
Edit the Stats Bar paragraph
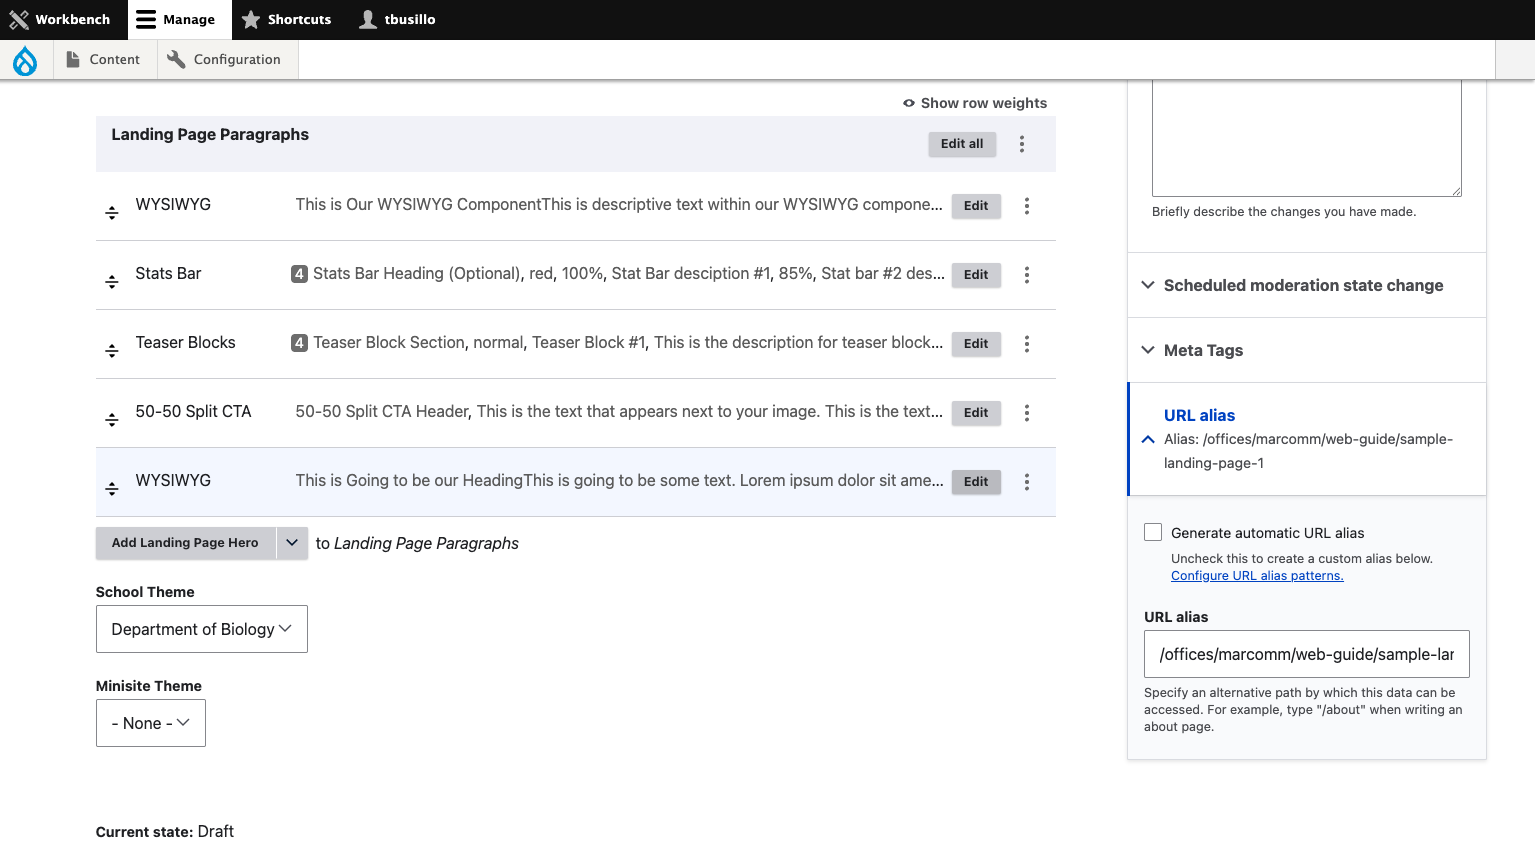pos(976,275)
